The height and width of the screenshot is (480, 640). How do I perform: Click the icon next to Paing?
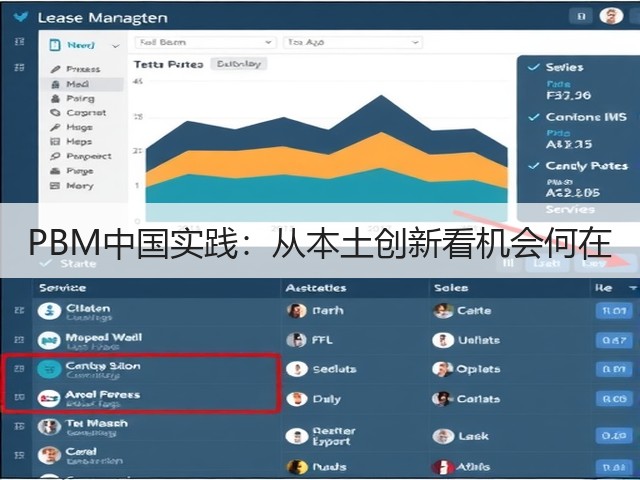(x=55, y=98)
